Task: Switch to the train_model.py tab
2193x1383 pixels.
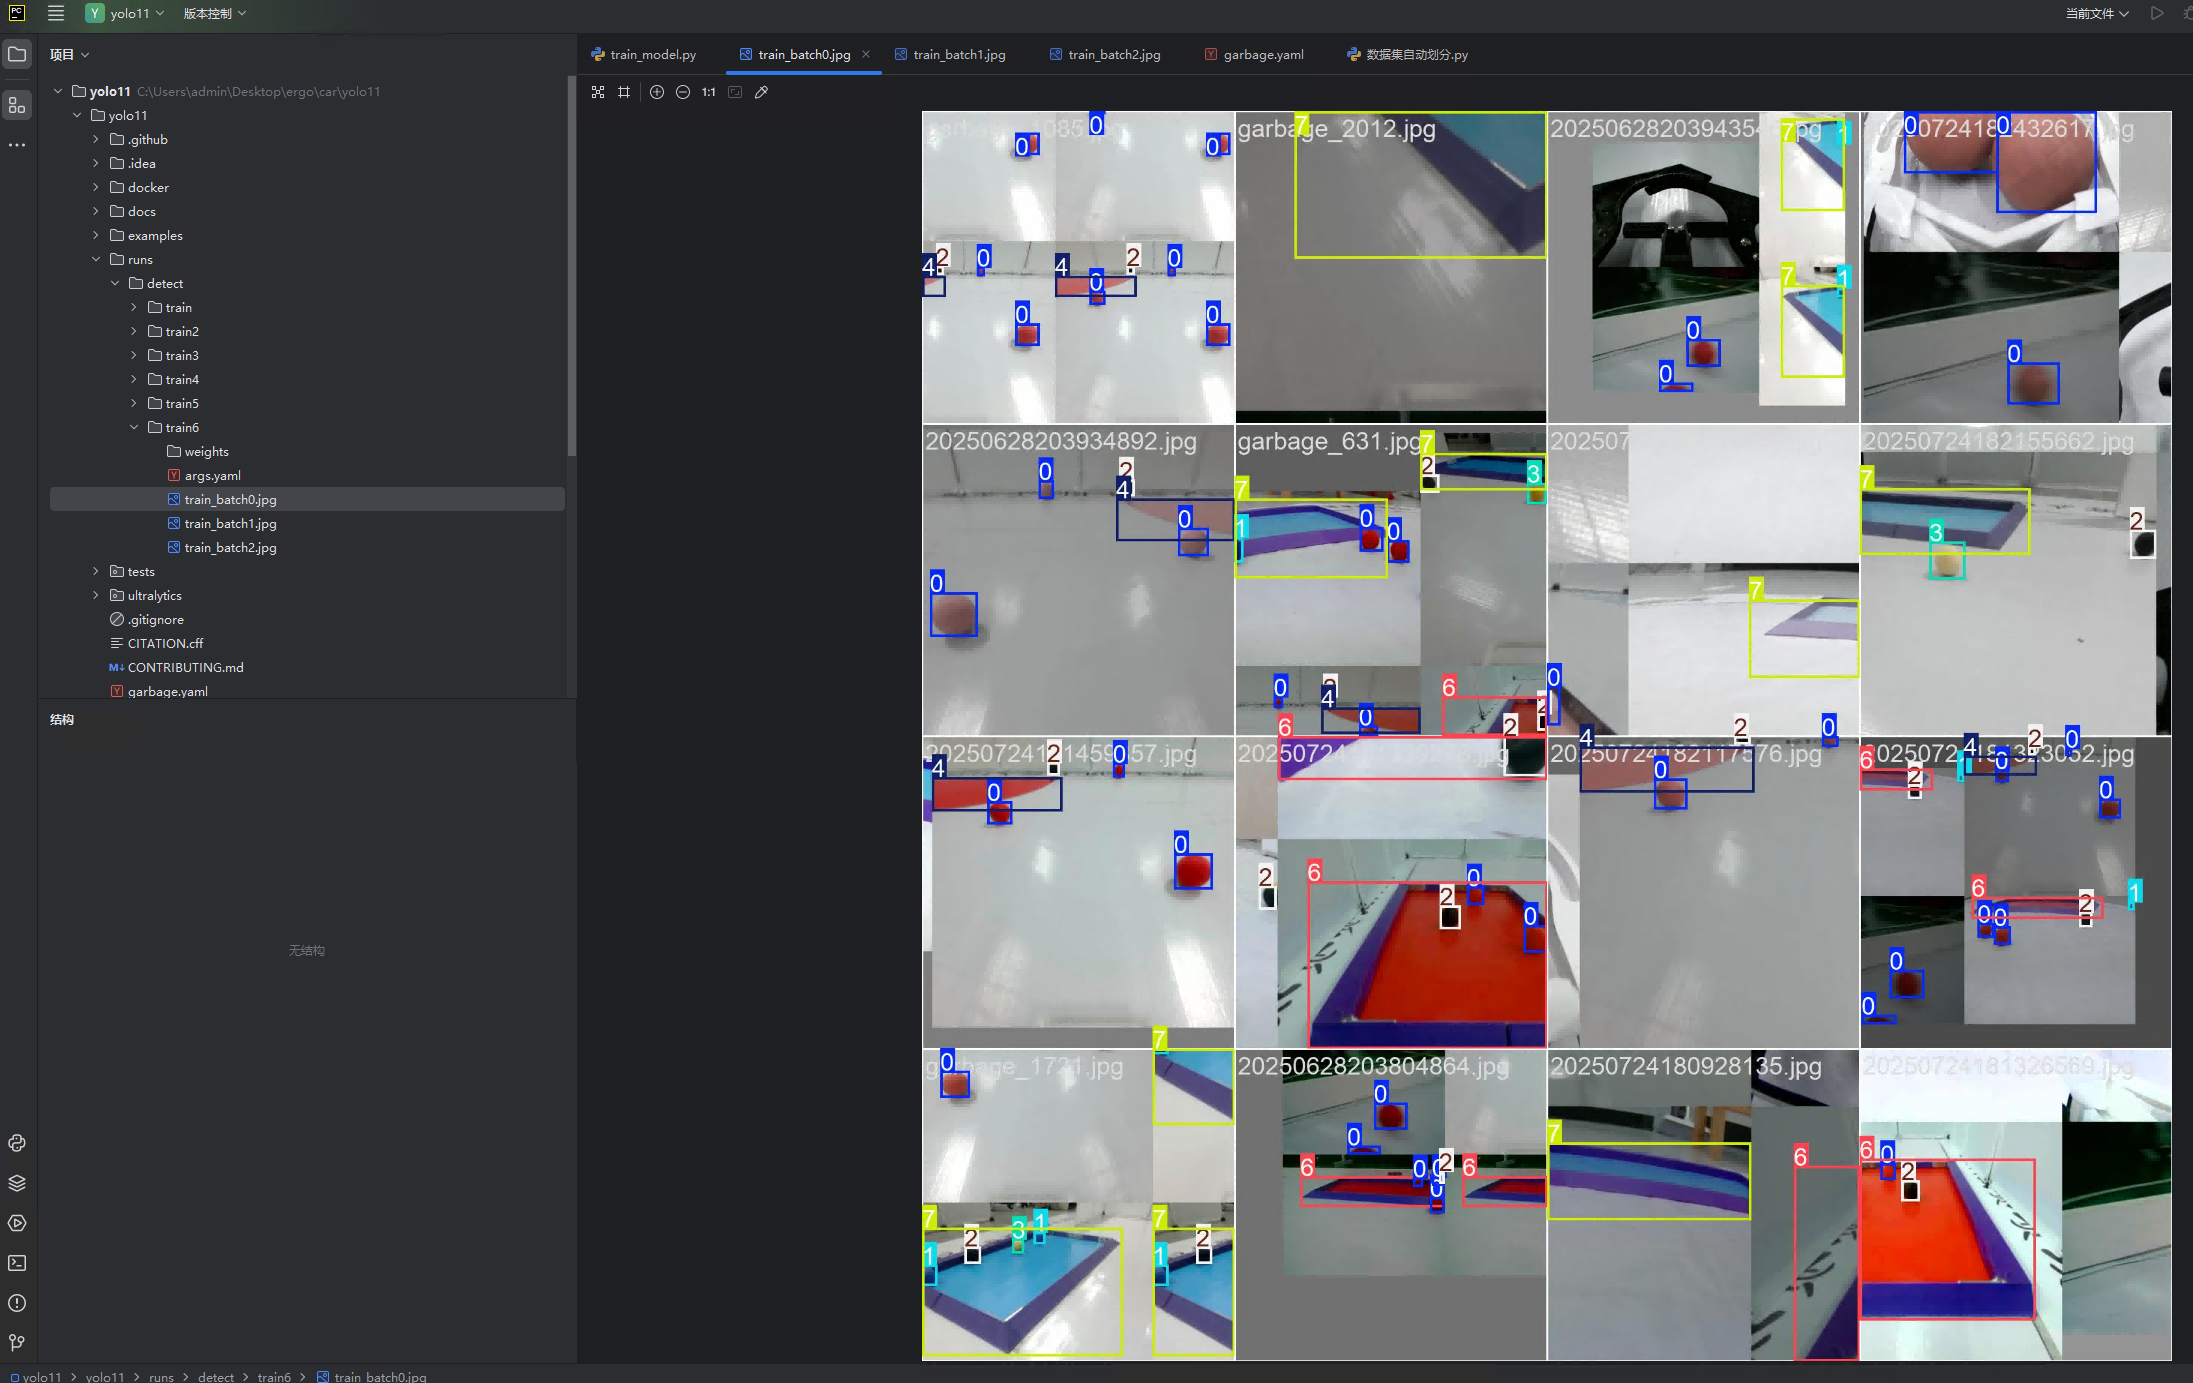Action: pos(652,54)
